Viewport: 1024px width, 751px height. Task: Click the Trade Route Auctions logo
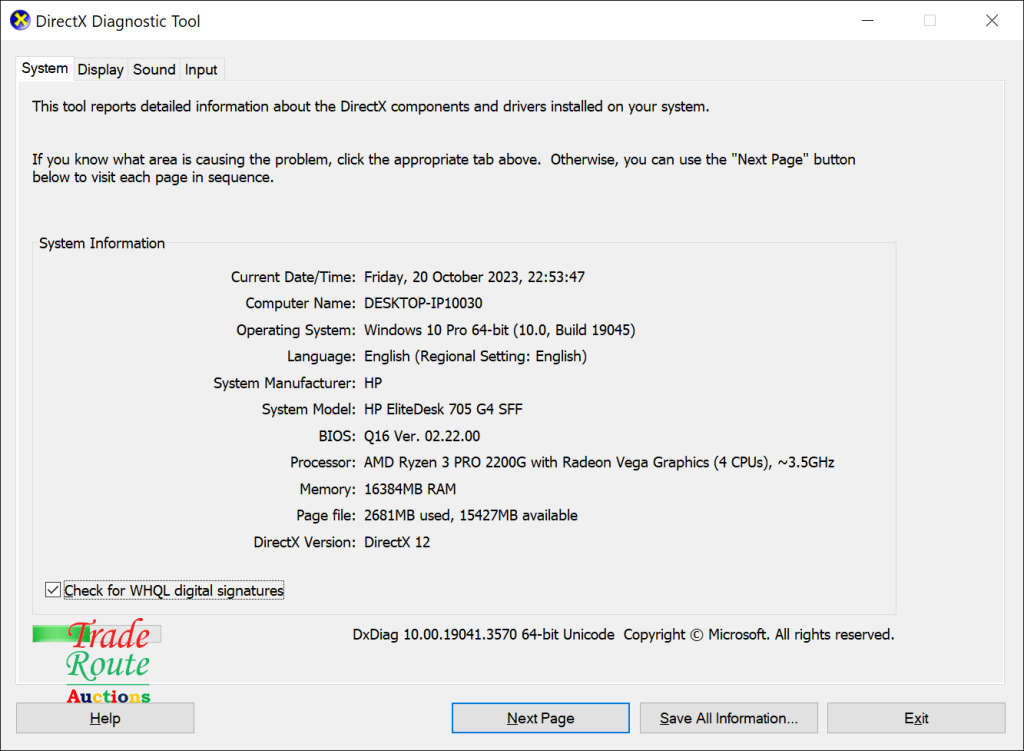pos(108,663)
